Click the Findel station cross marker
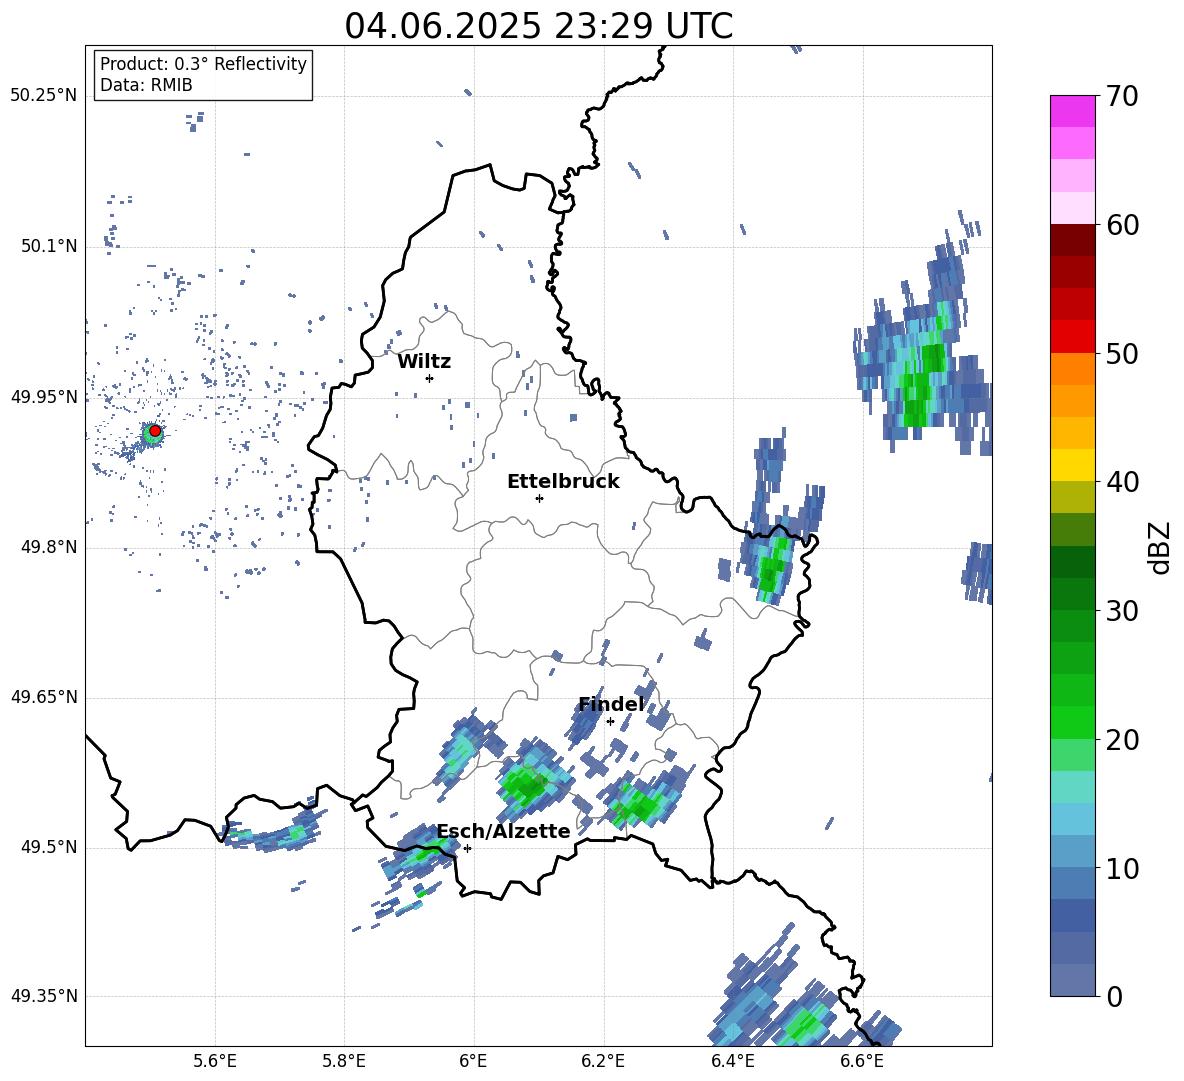Screen dimensions: 1184x1081 pos(610,722)
